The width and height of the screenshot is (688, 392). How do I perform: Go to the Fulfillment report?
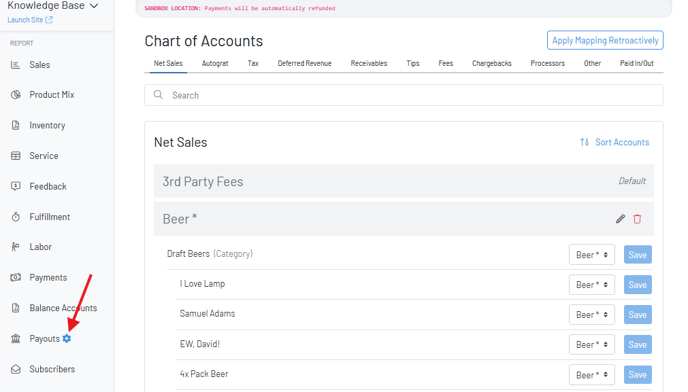(x=50, y=217)
